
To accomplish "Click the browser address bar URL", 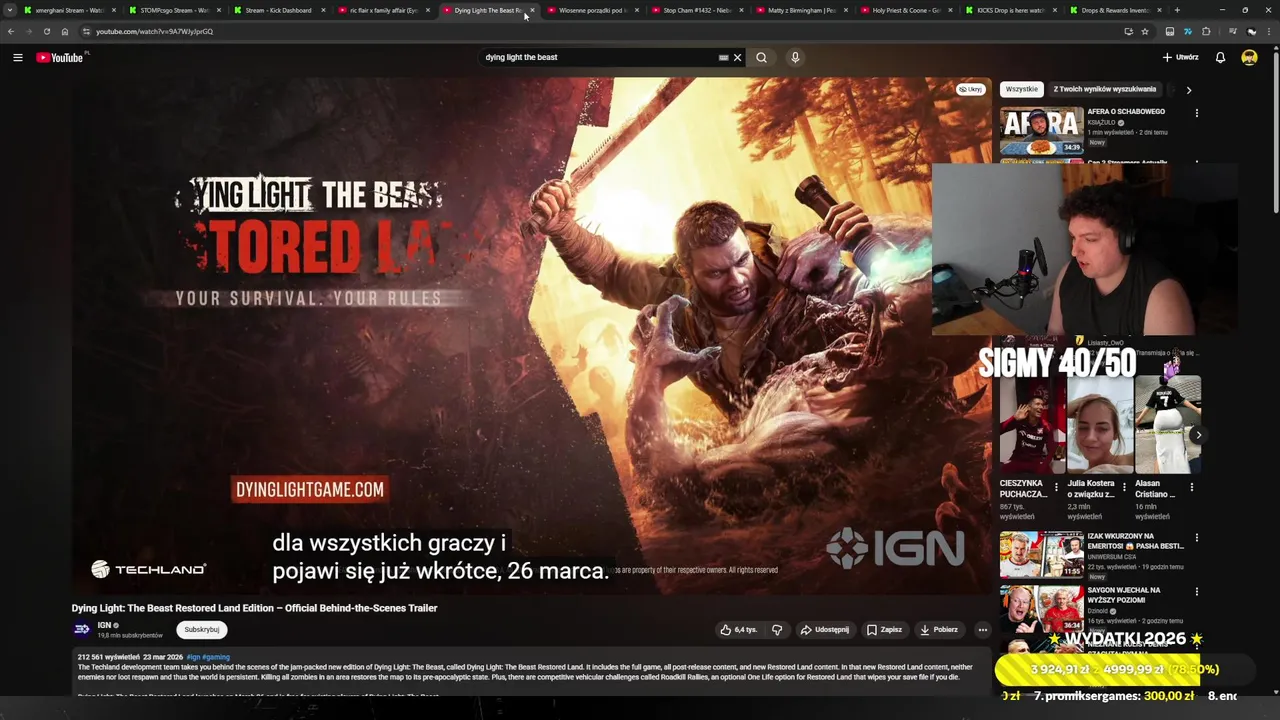I will tap(154, 31).
